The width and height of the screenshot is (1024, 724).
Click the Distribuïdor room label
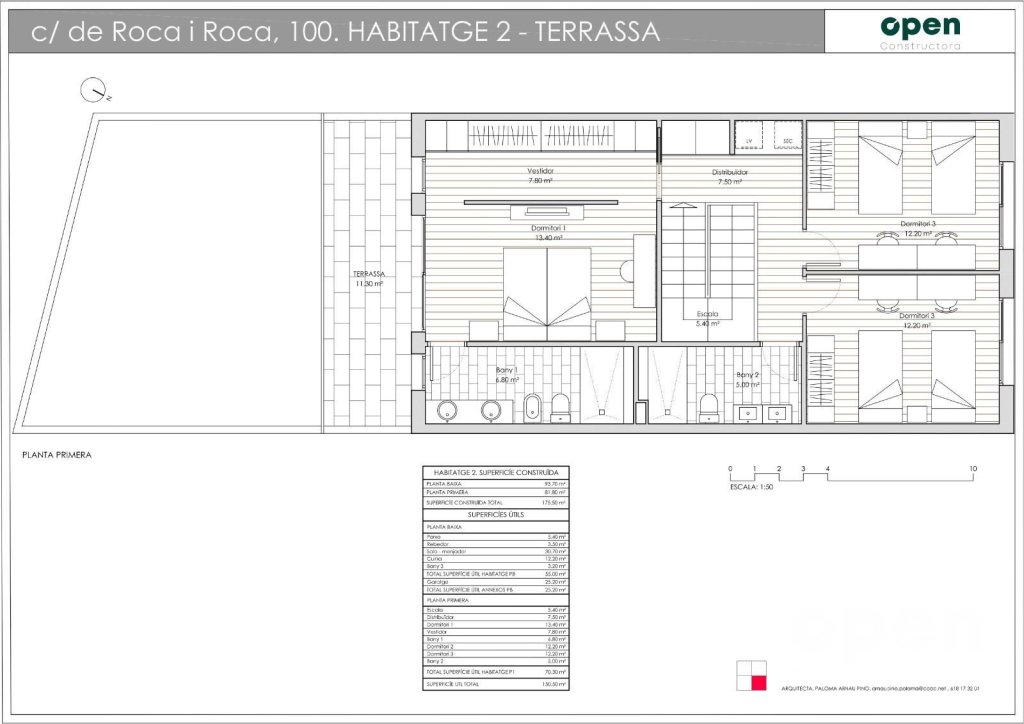[x=730, y=172]
